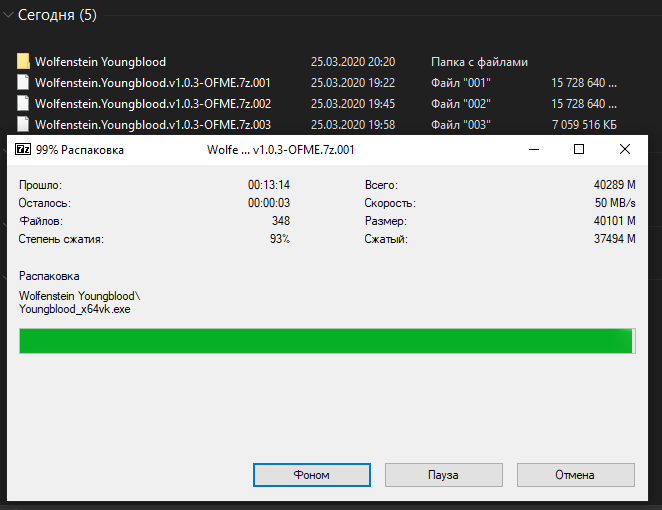
Task: Maximize the 7-Zip extraction dialog
Action: (579, 149)
